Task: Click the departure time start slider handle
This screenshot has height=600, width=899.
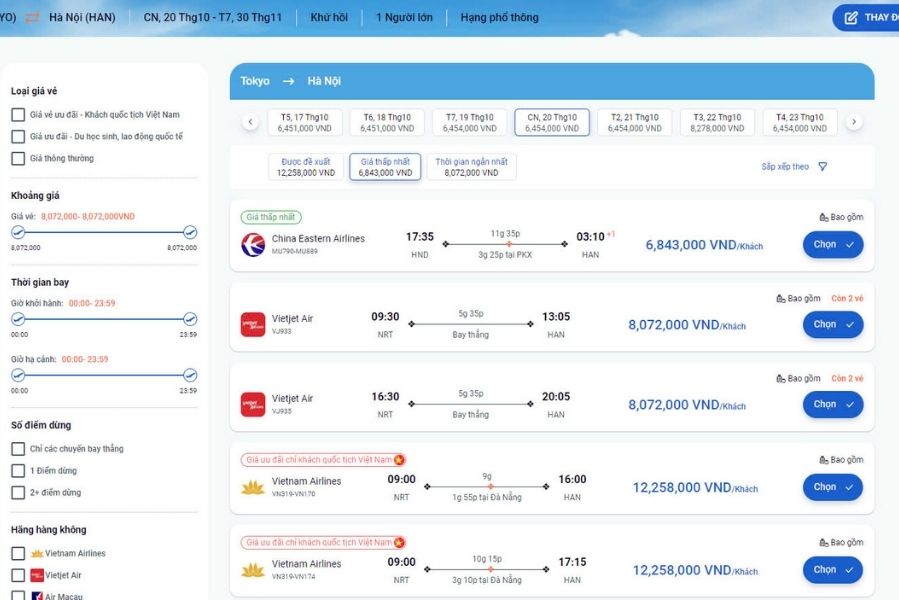Action: pyautogui.click(x=18, y=319)
